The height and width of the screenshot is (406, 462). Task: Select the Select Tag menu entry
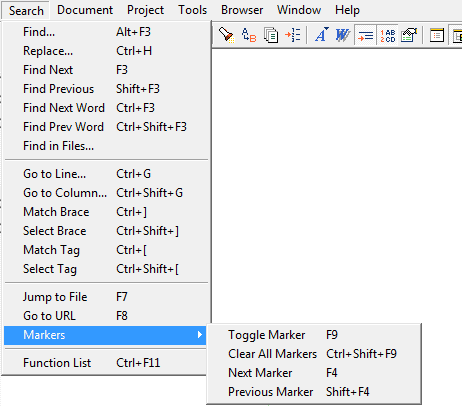pyautogui.click(x=106, y=269)
